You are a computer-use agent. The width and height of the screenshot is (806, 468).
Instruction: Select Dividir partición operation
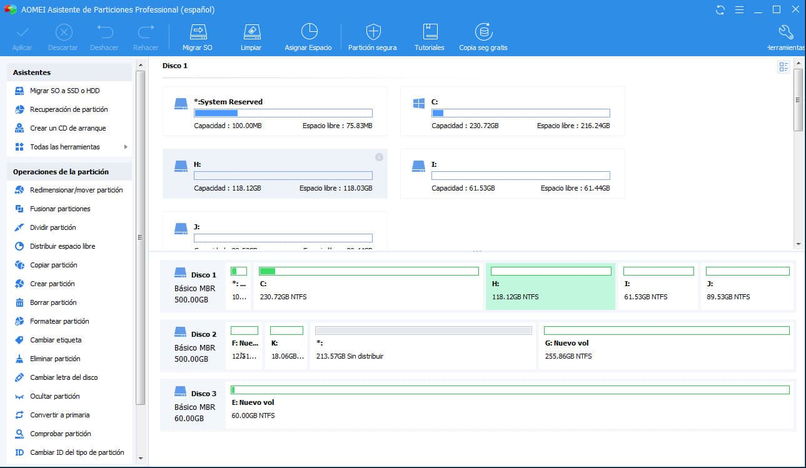point(52,227)
